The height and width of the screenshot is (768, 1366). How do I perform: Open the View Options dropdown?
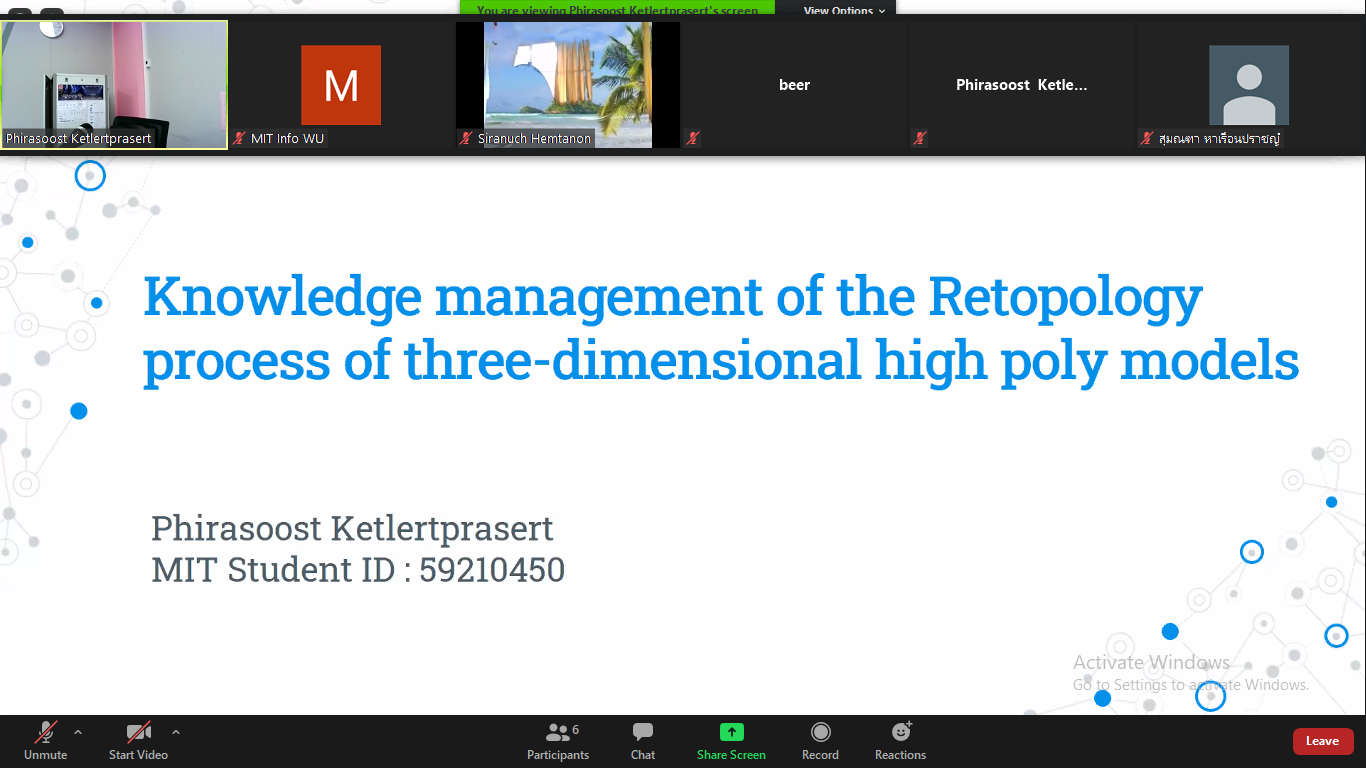point(844,10)
